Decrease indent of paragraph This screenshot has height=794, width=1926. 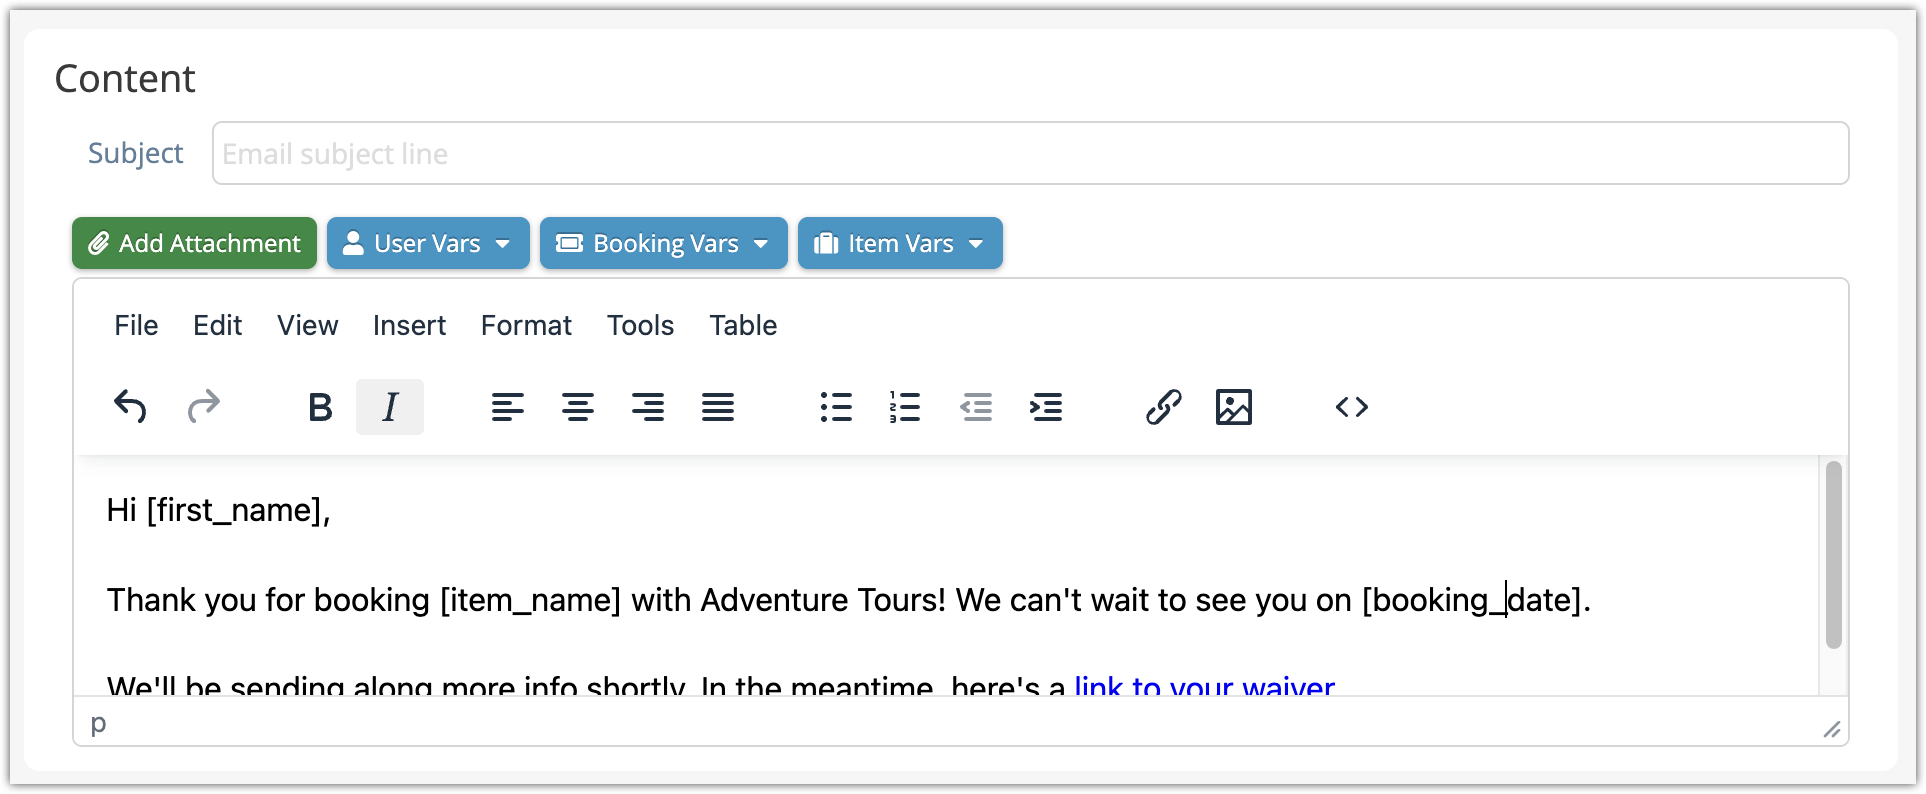tap(976, 407)
